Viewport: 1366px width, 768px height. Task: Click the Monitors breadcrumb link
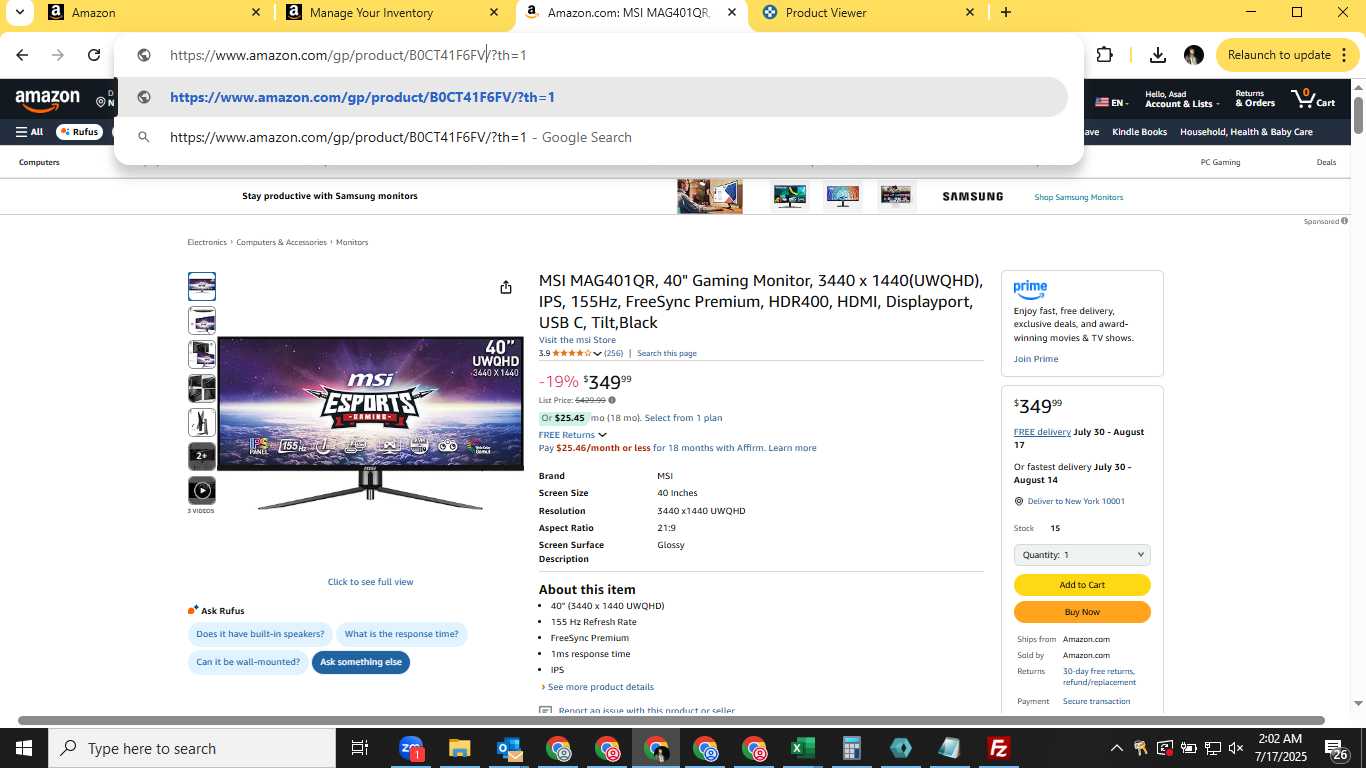tap(352, 242)
